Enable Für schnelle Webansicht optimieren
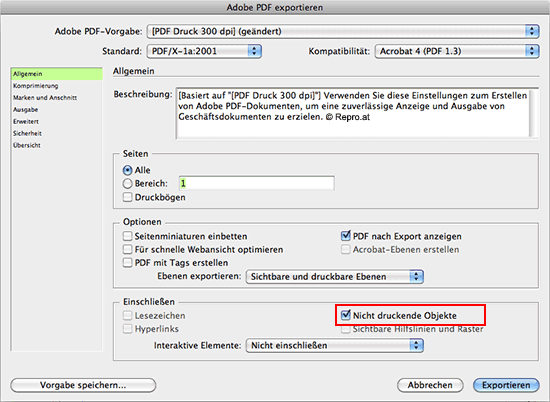The width and height of the screenshot is (550, 402). [x=127, y=249]
